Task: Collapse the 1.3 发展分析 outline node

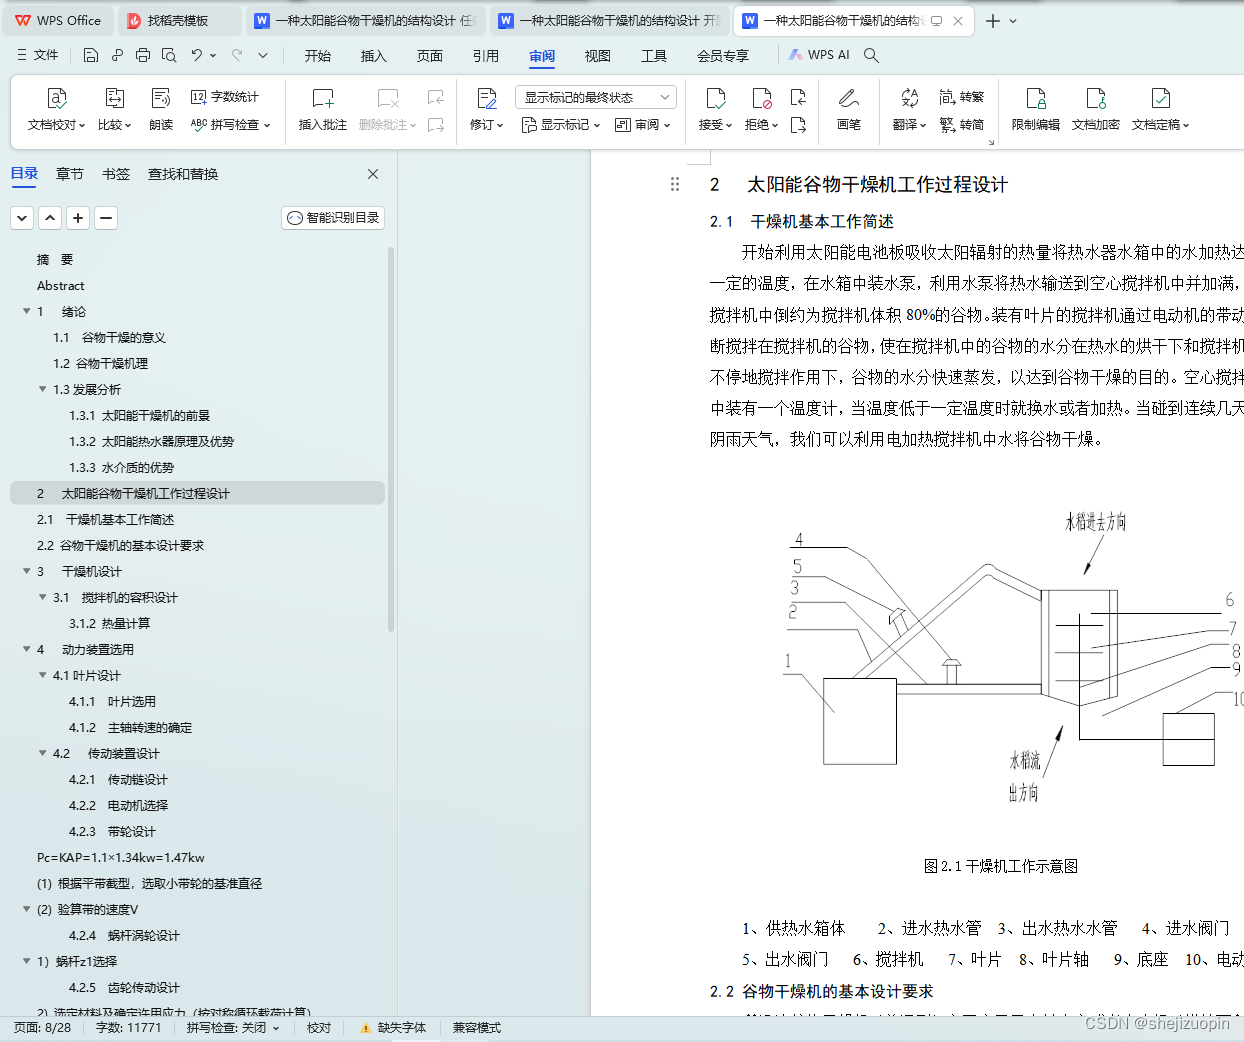Action: tap(43, 390)
